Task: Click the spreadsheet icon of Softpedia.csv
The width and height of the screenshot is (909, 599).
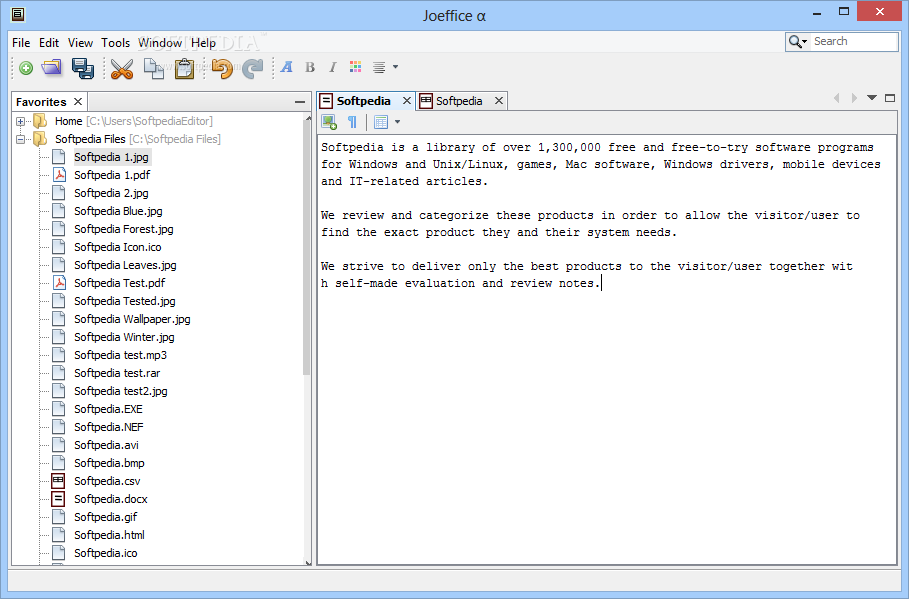Action: point(58,481)
